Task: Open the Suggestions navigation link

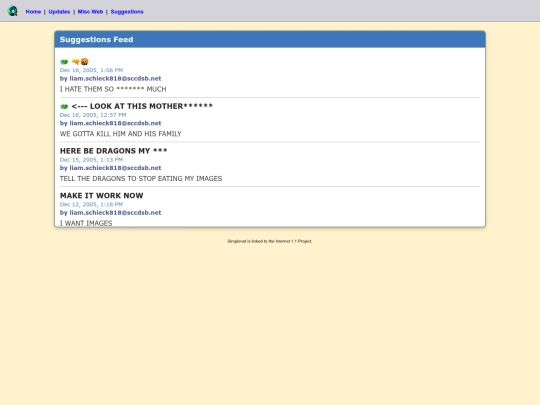Action: point(127,12)
